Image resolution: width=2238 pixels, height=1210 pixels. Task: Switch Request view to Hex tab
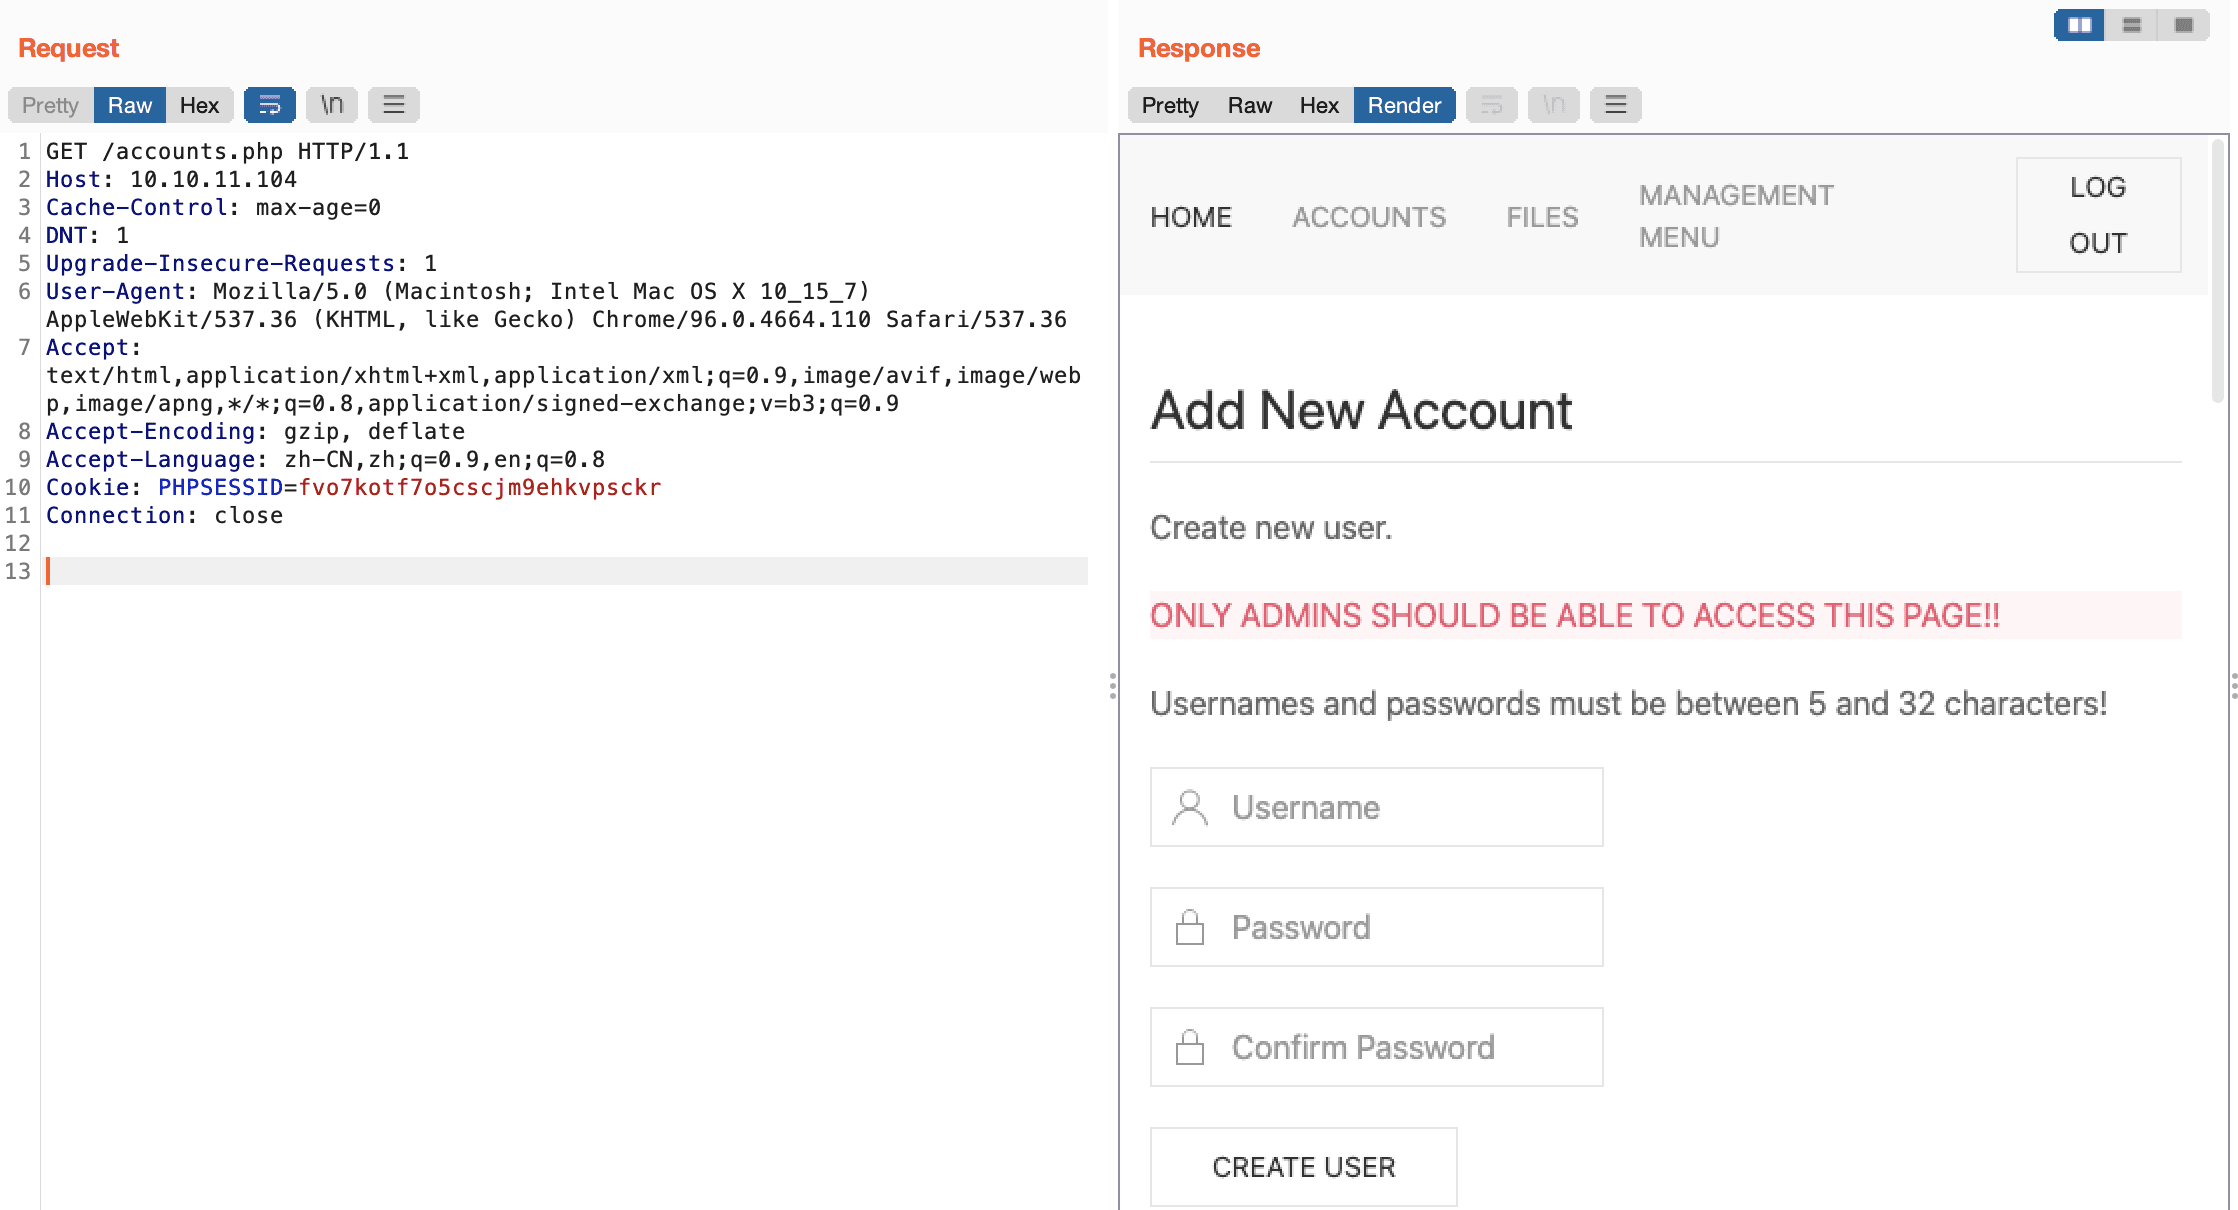199,105
